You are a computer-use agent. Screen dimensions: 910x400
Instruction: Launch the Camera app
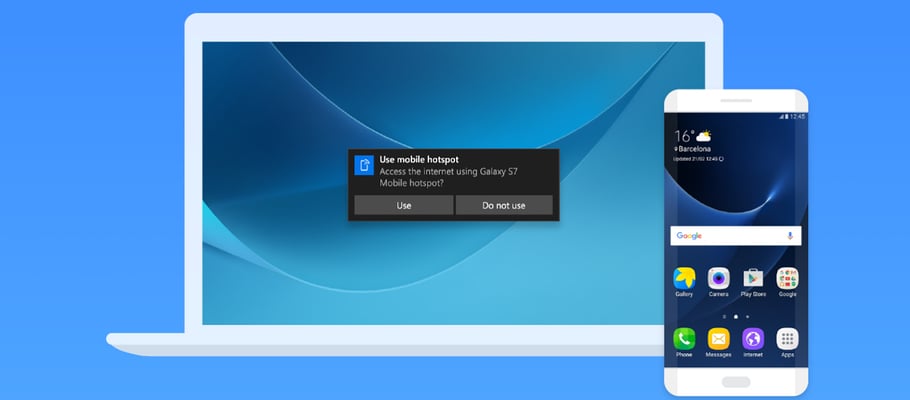tap(718, 278)
